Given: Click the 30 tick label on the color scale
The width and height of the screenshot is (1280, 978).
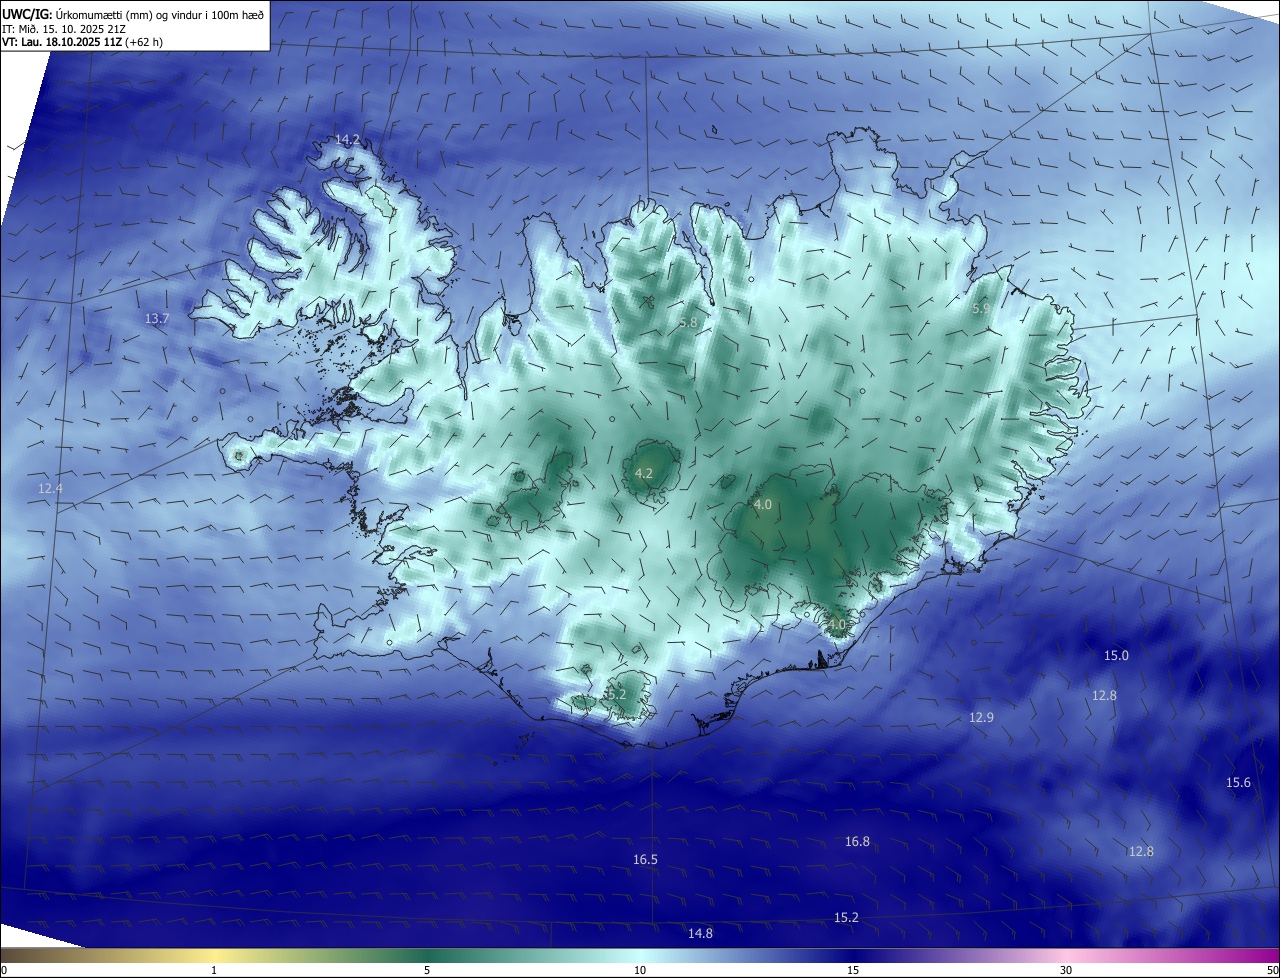Looking at the screenshot, I should point(1066,970).
